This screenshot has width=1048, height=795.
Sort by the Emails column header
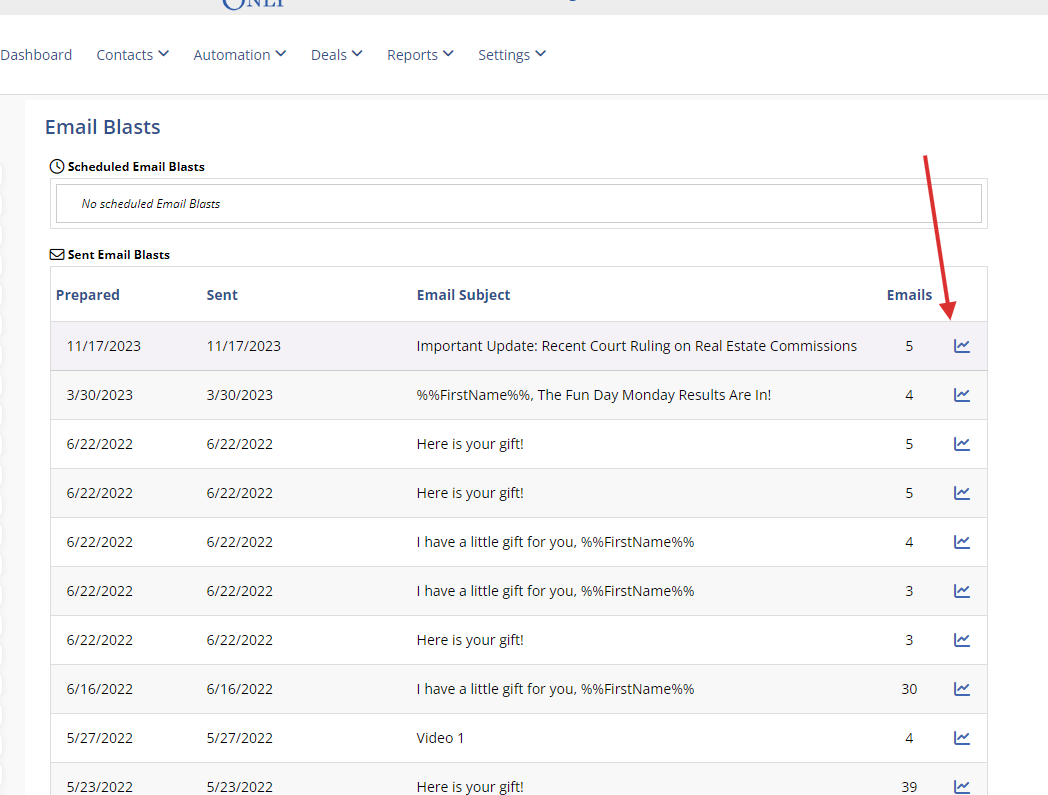click(x=909, y=295)
